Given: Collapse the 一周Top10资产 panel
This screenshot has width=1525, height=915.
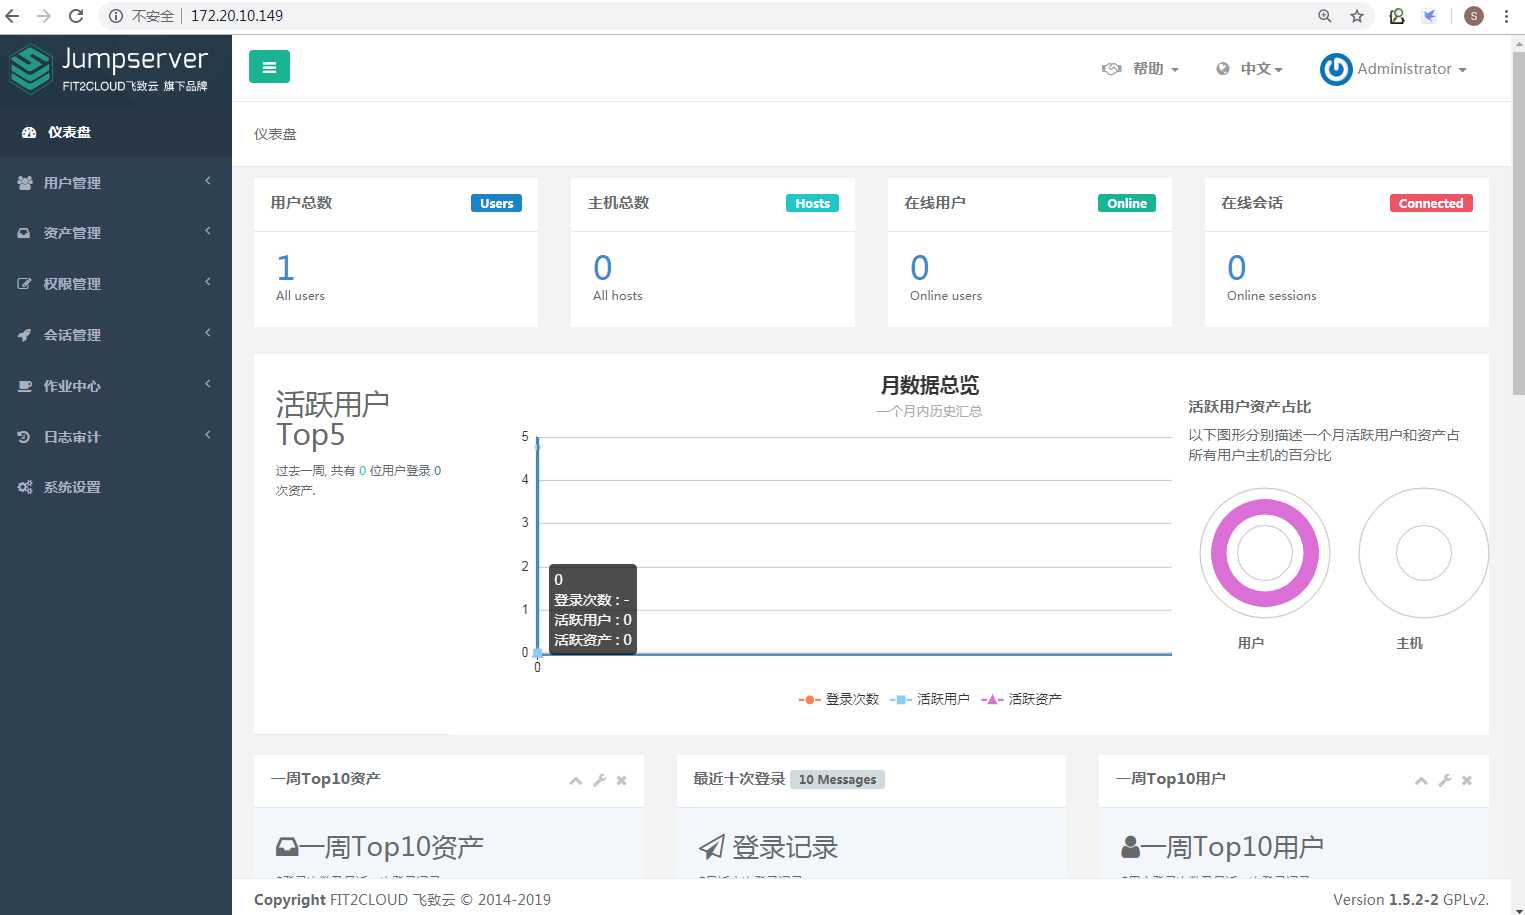Looking at the screenshot, I should pyautogui.click(x=576, y=781).
